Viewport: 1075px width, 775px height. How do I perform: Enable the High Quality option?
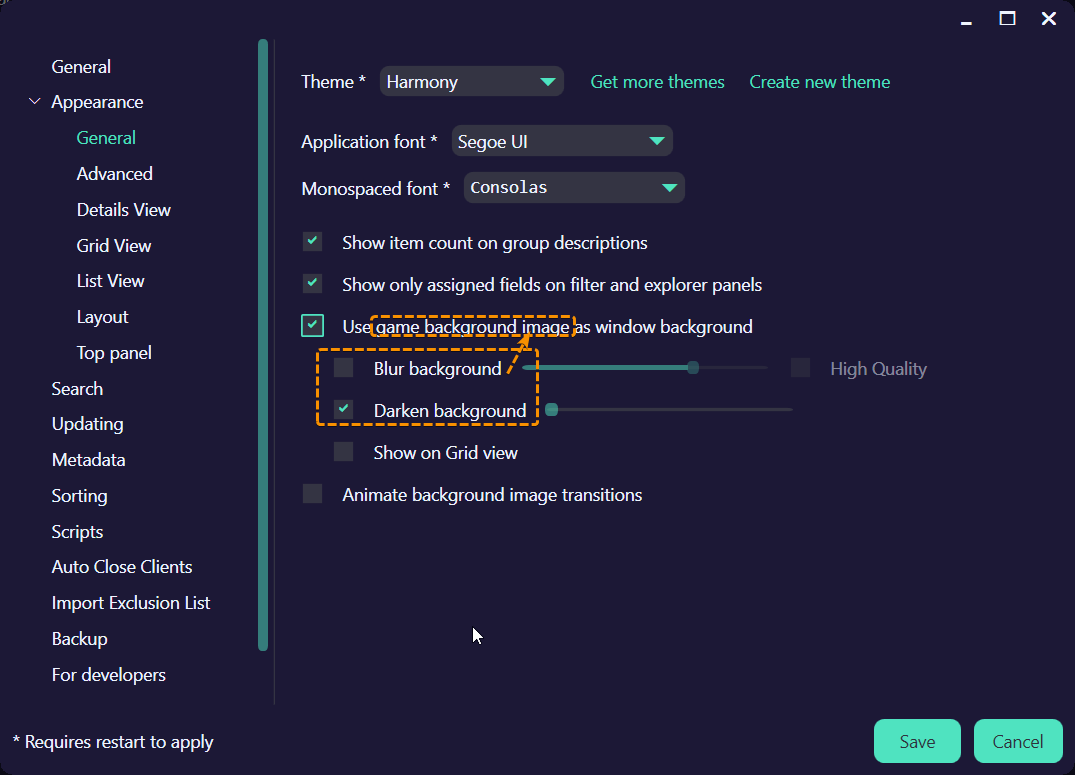800,367
